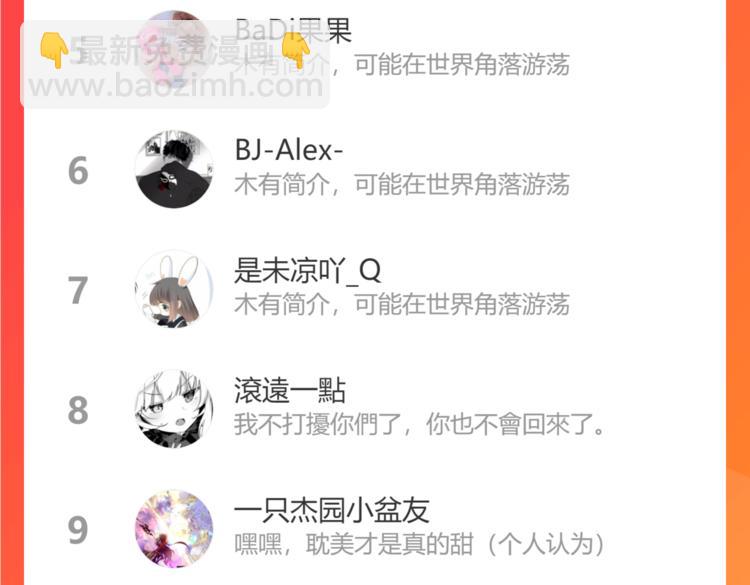The height and width of the screenshot is (585, 750).
Task: Click the www.baozimh.com watermark link
Action: pos(176,86)
